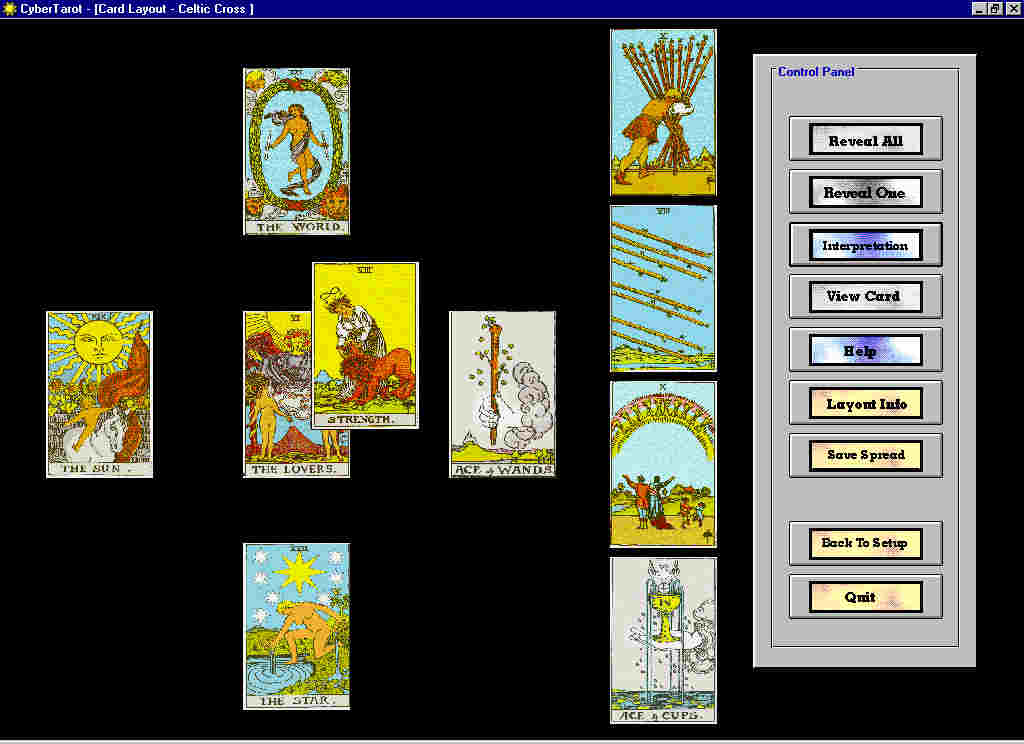This screenshot has height=744, width=1024.
Task: Pick the Strength card
Action: pyautogui.click(x=365, y=345)
